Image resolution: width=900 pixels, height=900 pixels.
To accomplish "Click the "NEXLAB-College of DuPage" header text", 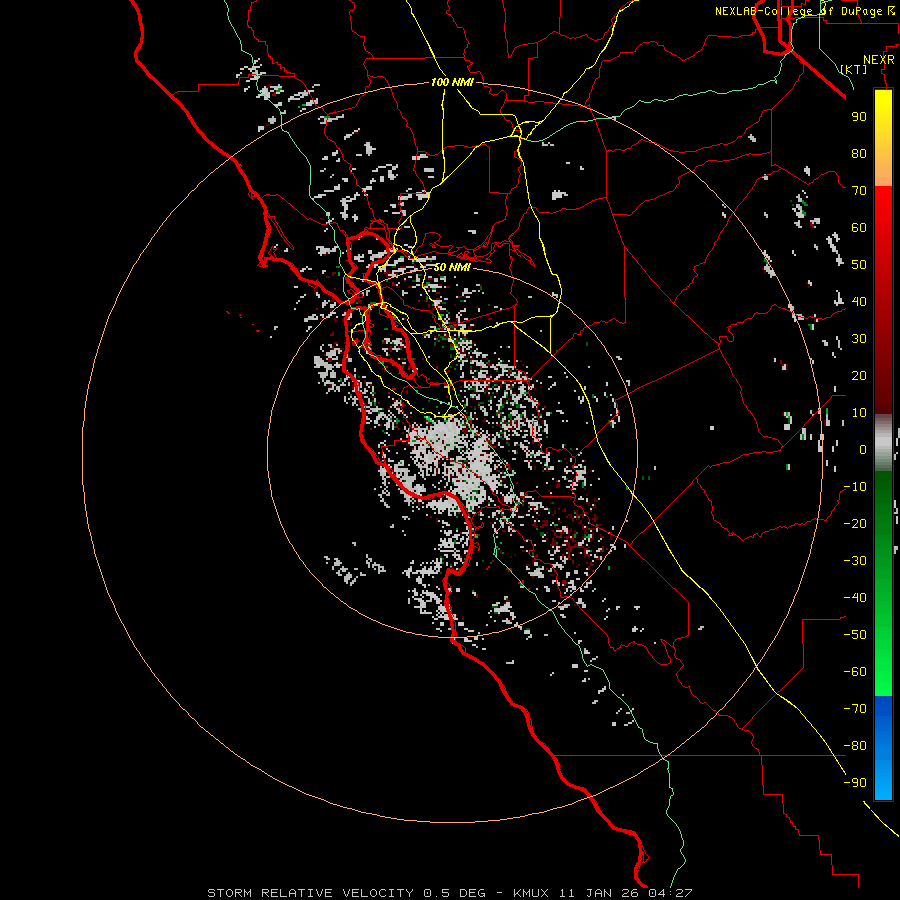I will [x=798, y=11].
